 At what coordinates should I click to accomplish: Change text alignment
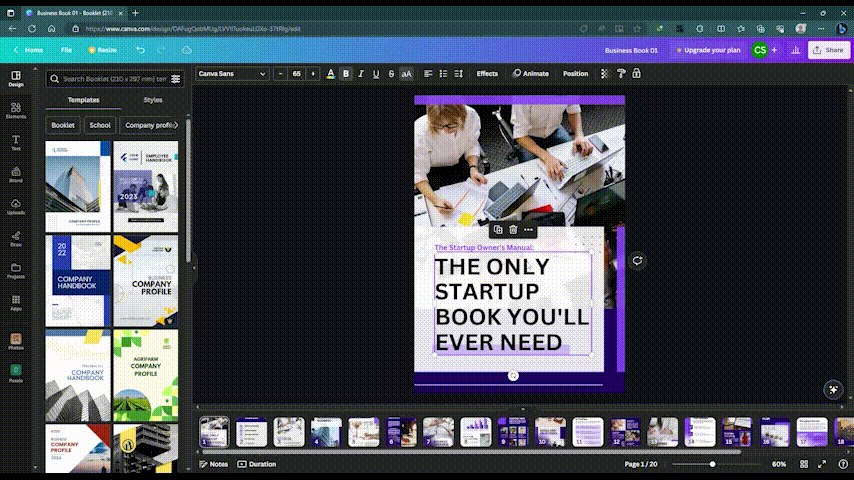[428, 74]
